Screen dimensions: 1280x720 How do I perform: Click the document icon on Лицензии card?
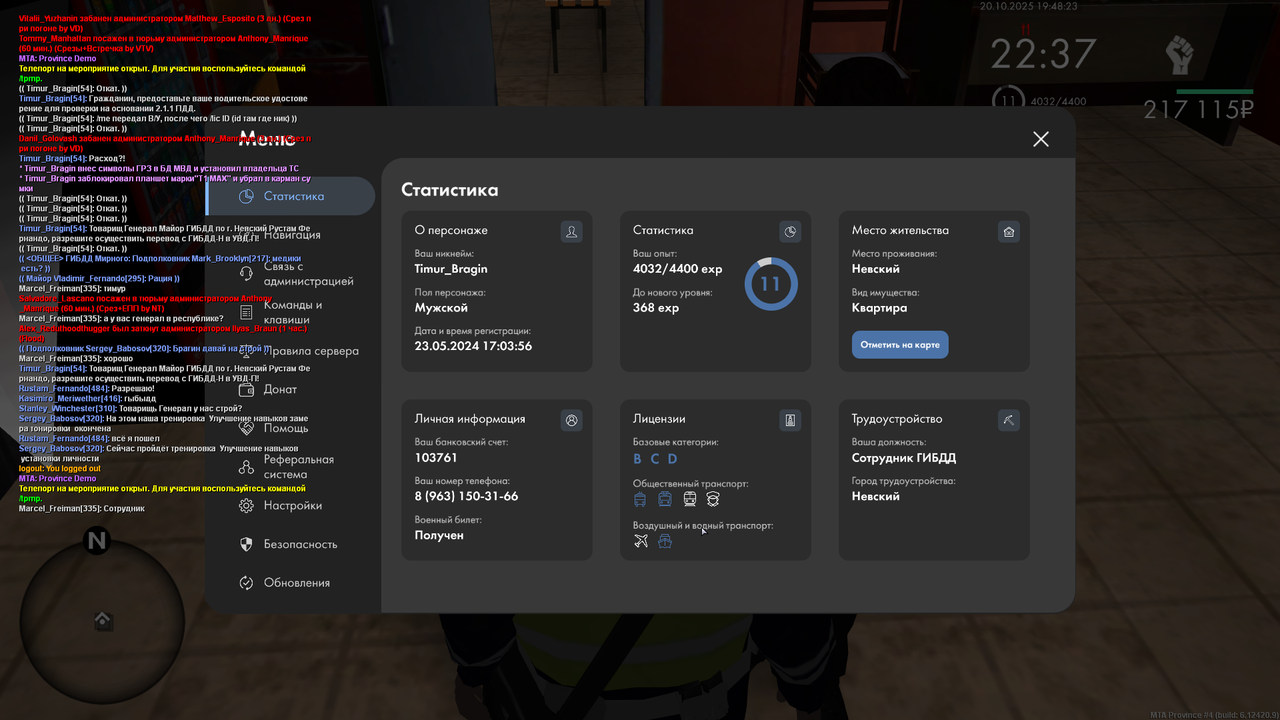(790, 420)
